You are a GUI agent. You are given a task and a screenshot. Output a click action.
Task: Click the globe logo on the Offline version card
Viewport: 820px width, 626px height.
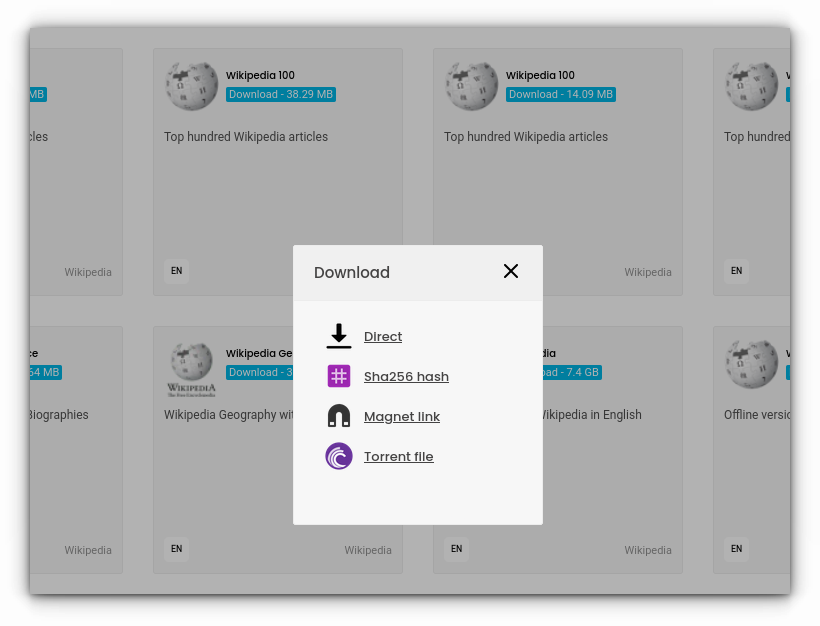751,364
